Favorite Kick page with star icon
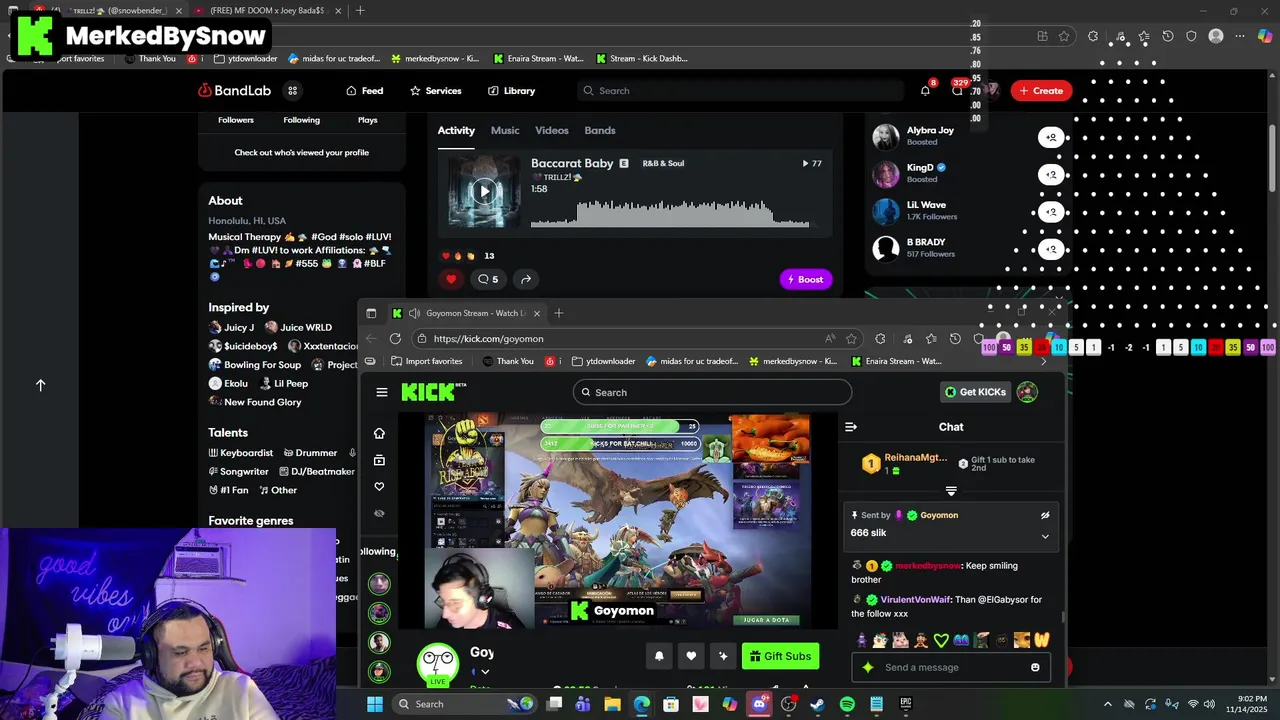Image resolution: width=1280 pixels, height=720 pixels. pos(851,338)
